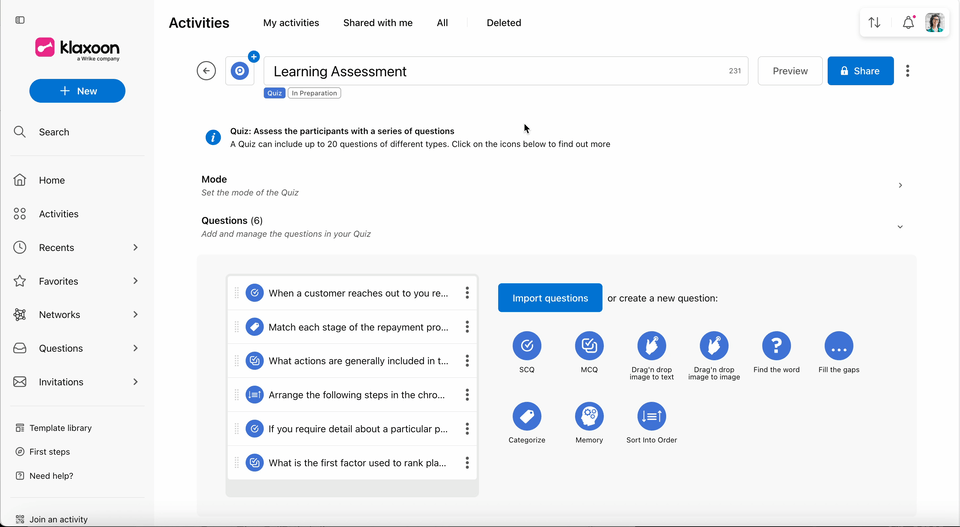Expand Invitations in the sidebar
The image size is (960, 527).
[135, 382]
